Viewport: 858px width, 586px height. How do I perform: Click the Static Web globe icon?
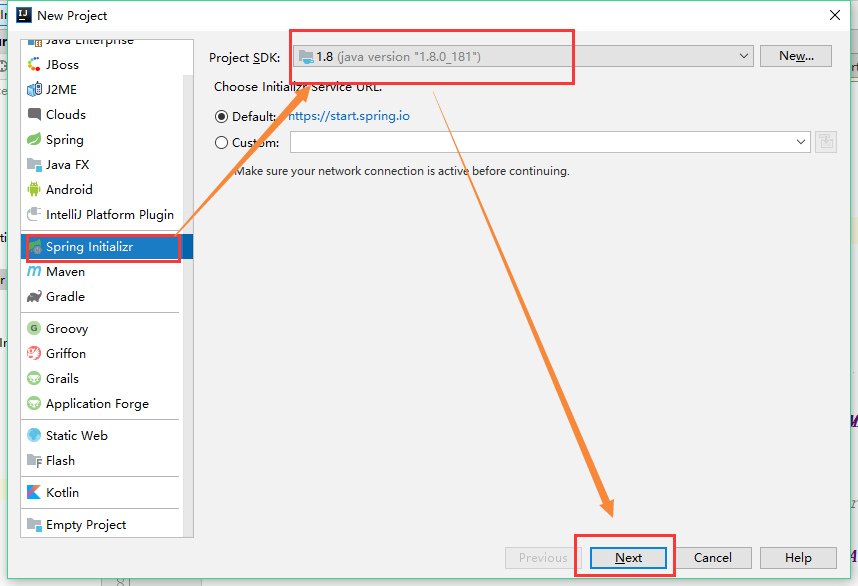tap(34, 436)
